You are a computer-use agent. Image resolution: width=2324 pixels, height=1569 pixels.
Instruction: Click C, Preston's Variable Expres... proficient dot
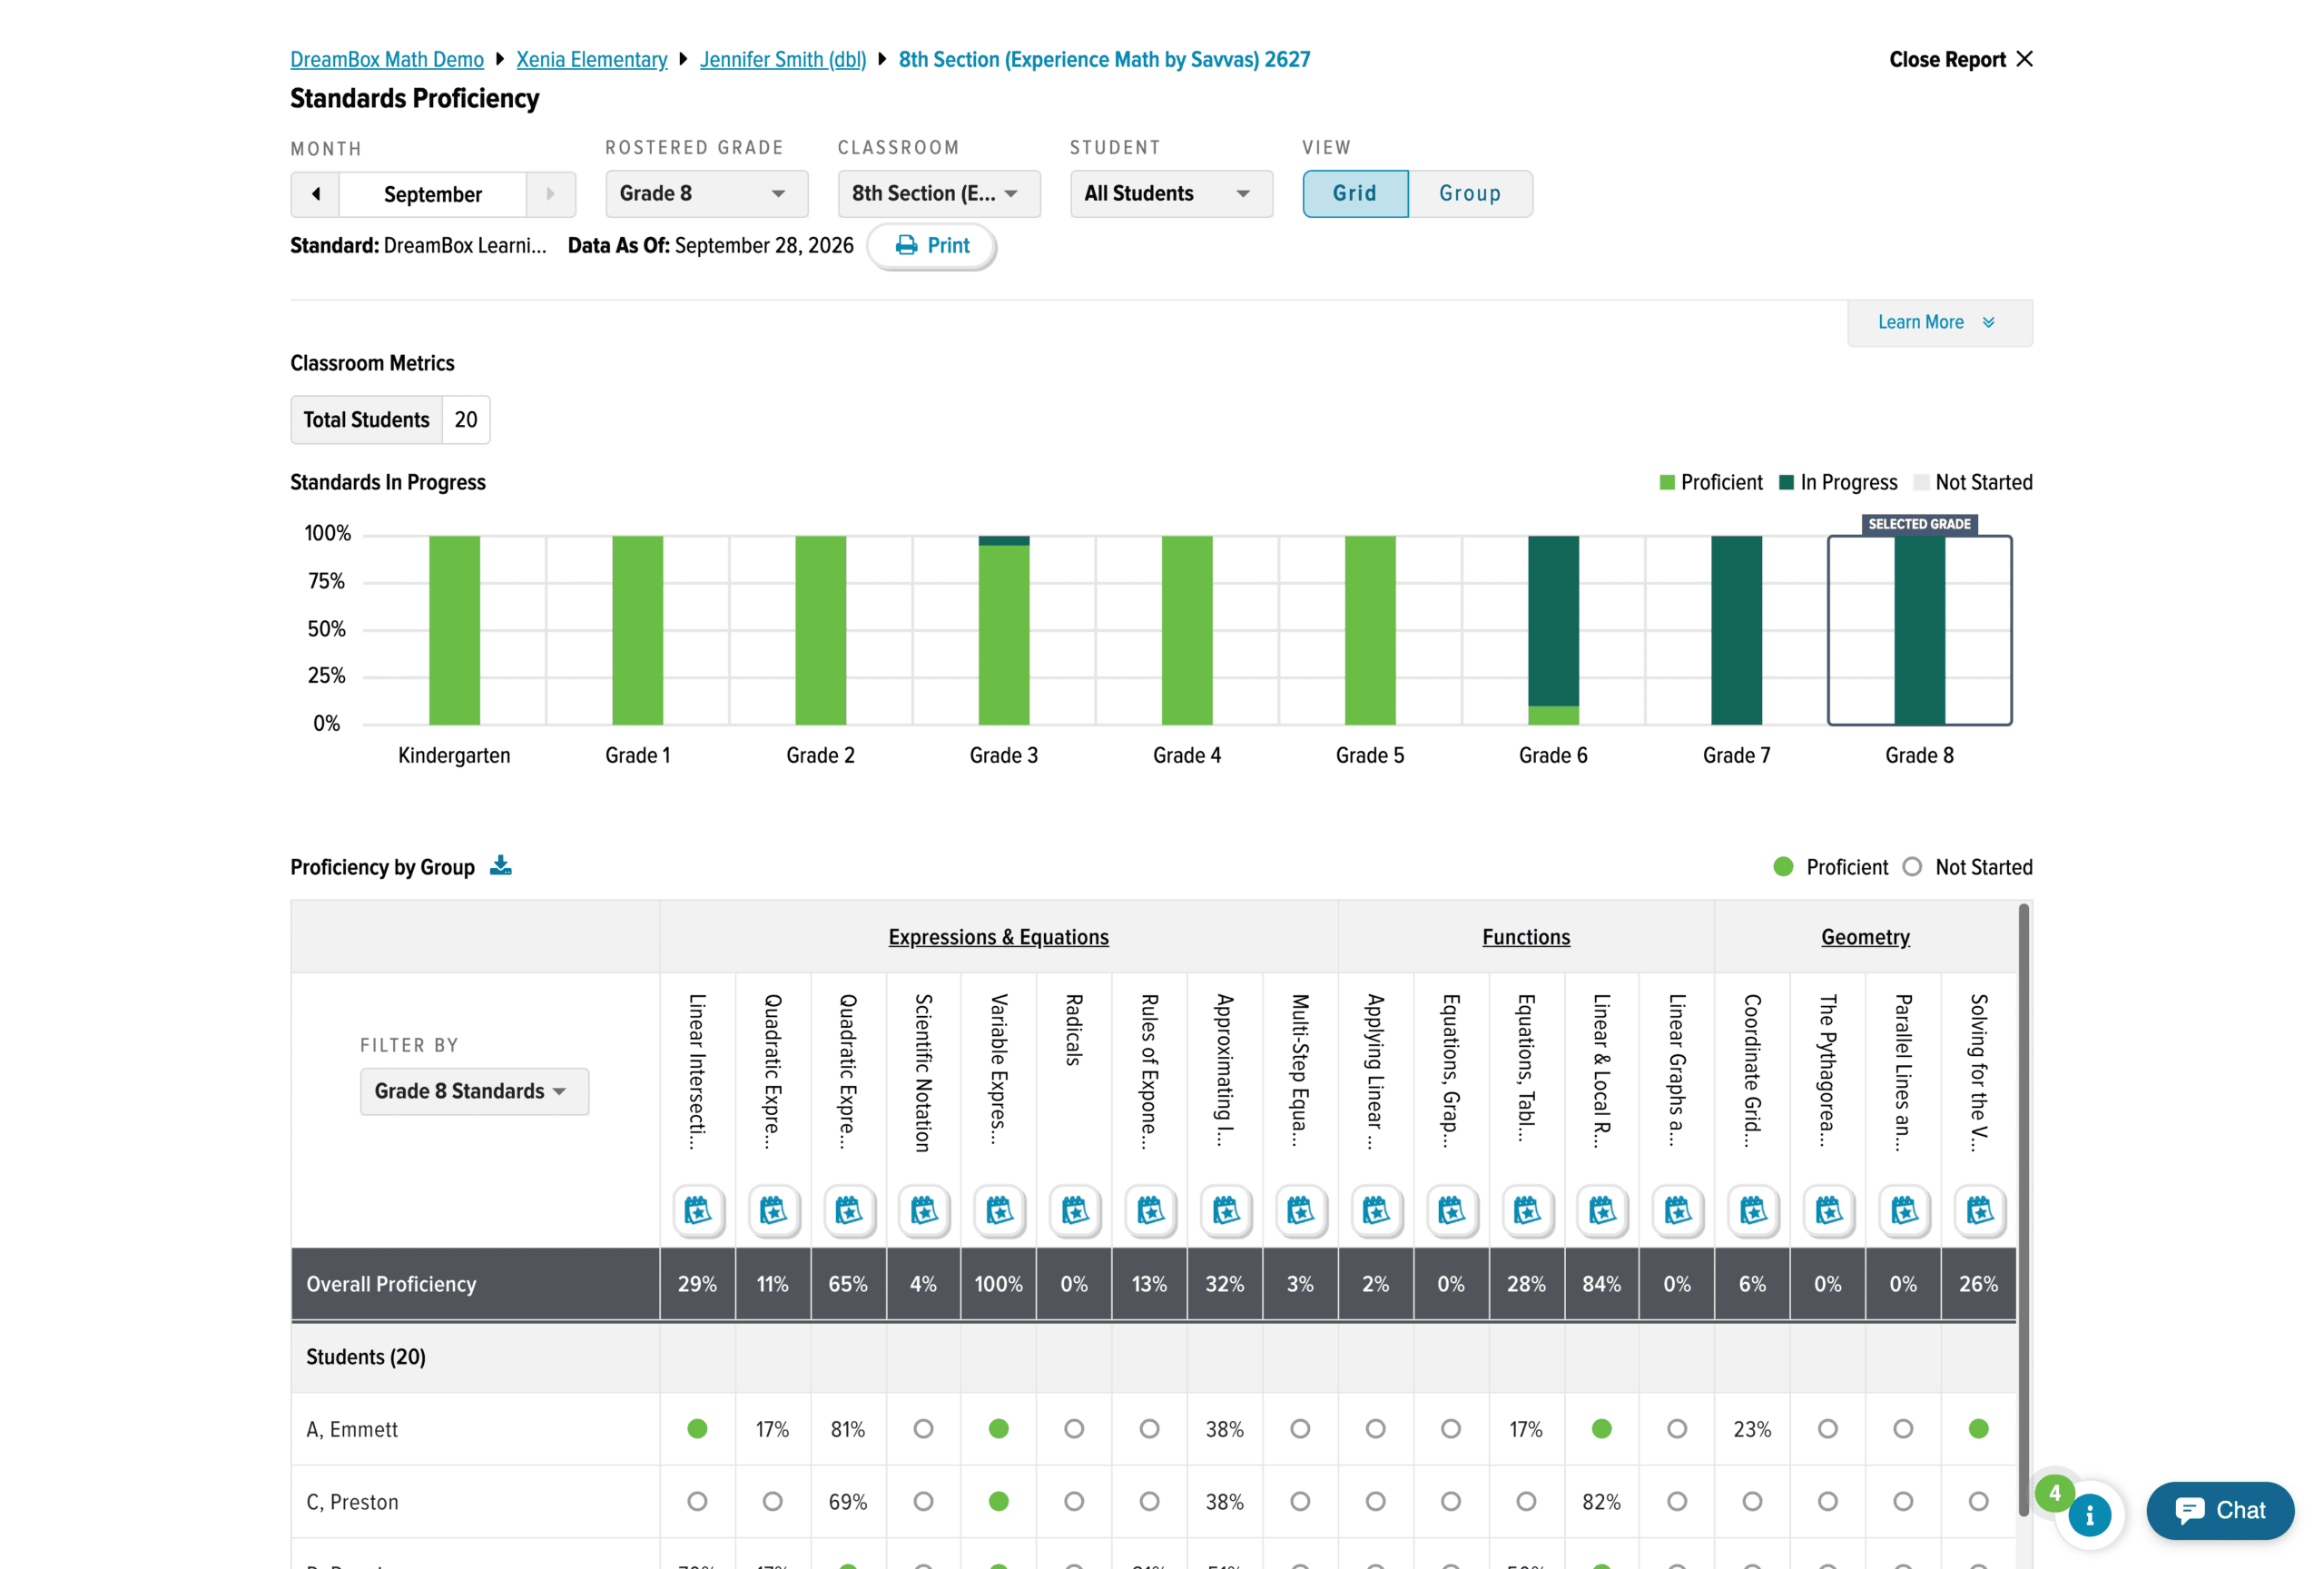click(x=999, y=1502)
